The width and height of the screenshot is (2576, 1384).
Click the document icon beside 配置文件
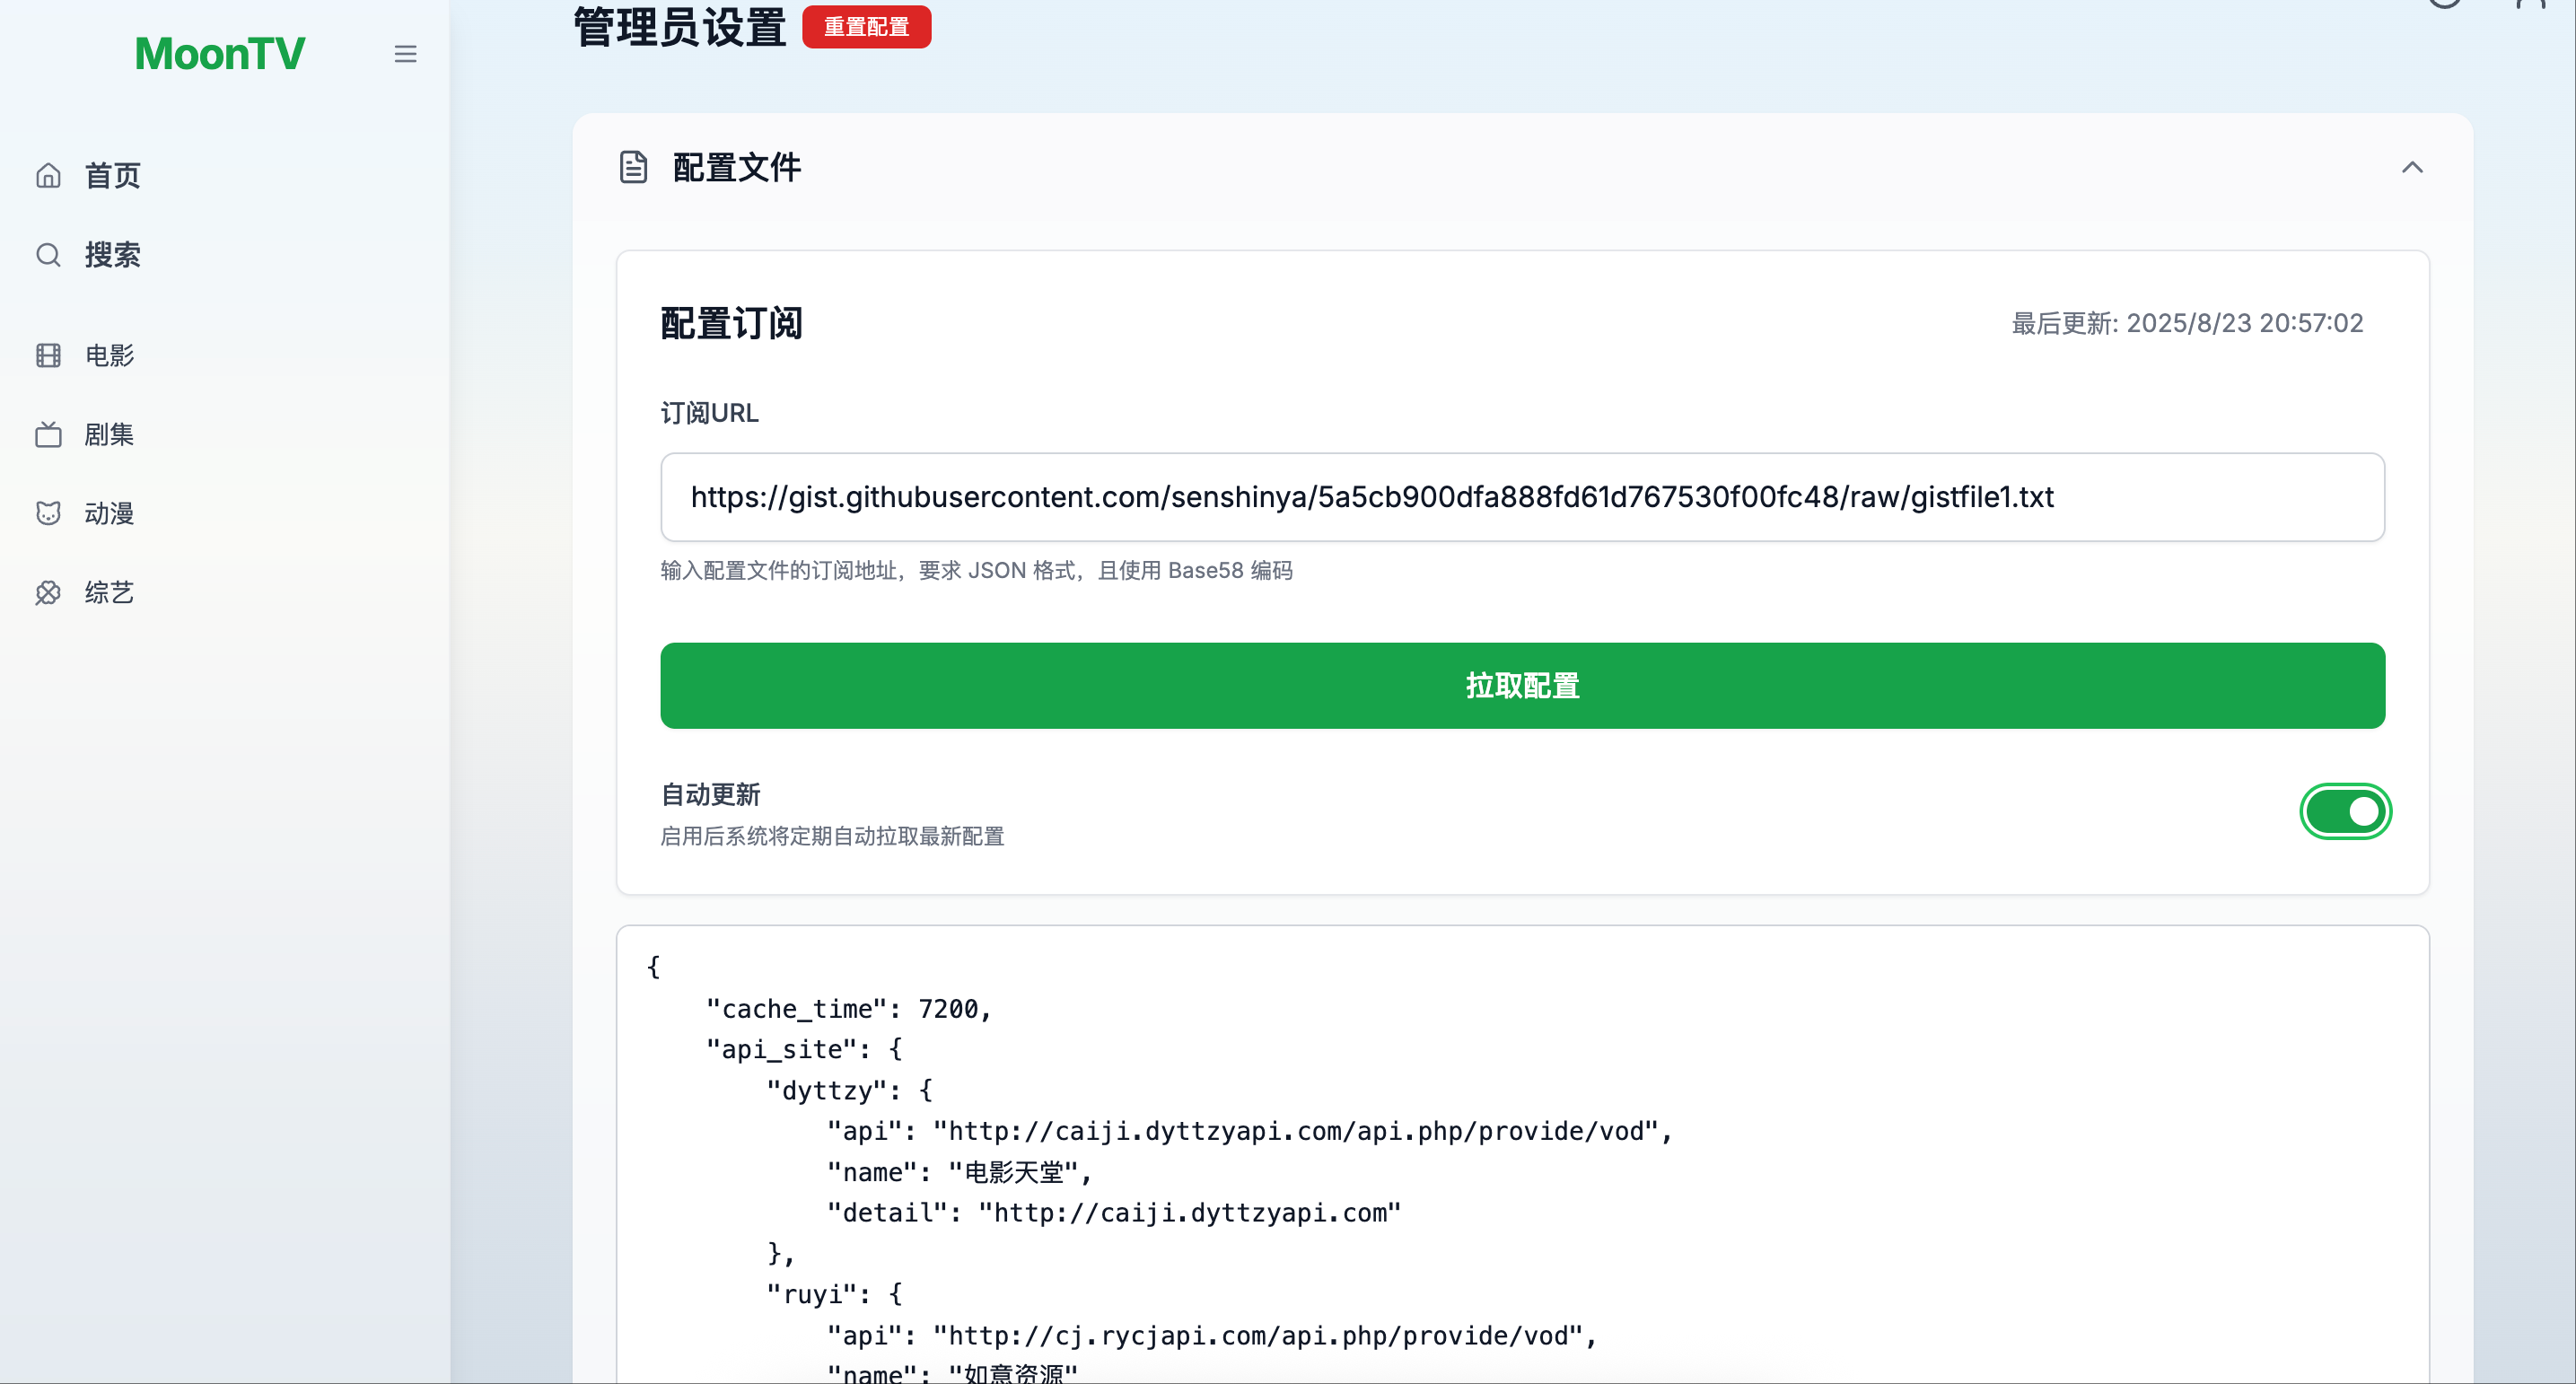pos(633,167)
